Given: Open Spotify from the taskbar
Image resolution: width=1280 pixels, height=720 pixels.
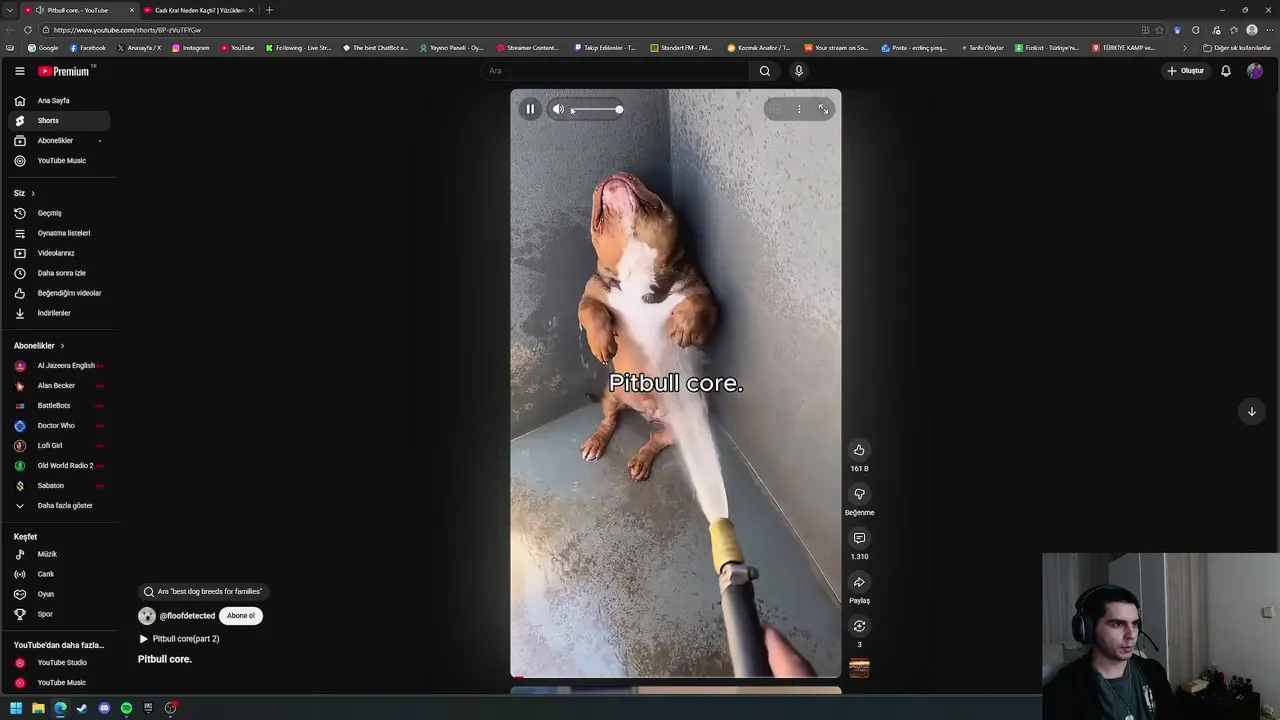Looking at the screenshot, I should coord(126,708).
